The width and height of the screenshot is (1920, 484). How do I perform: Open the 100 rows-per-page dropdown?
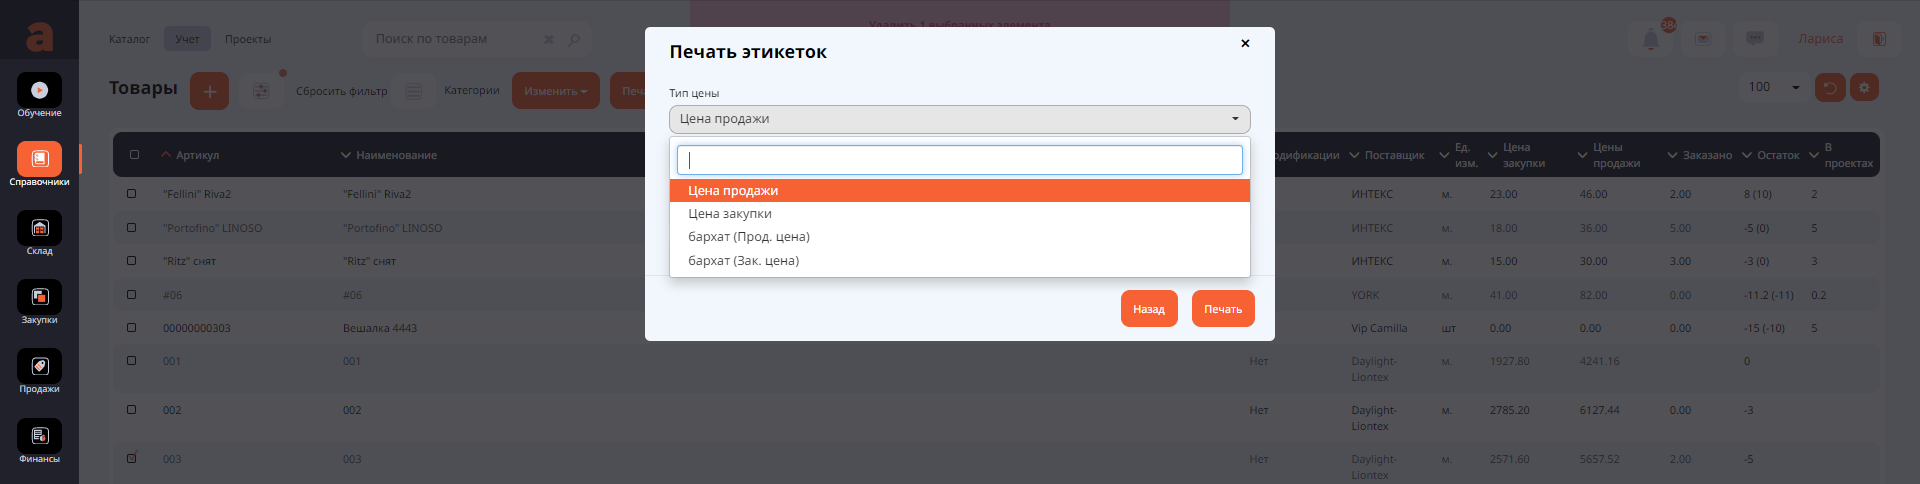coord(1773,87)
